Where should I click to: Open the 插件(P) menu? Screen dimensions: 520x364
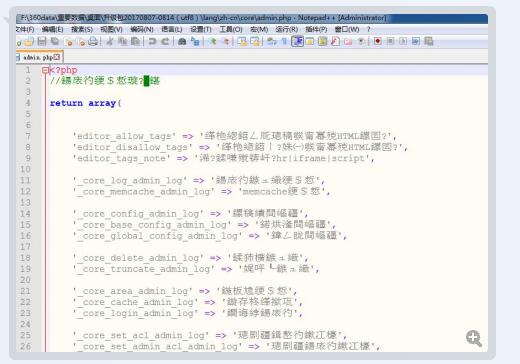coord(316,29)
